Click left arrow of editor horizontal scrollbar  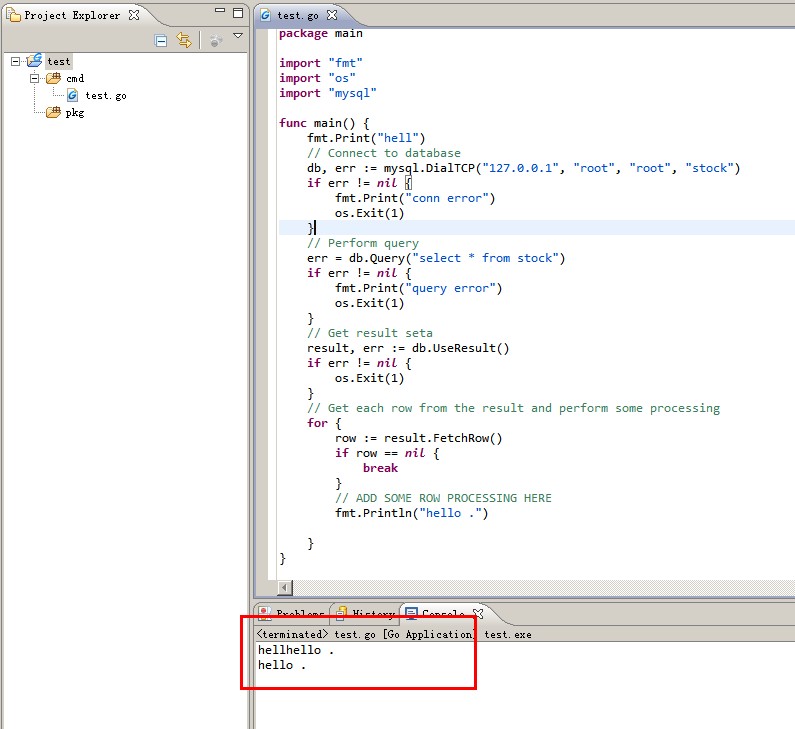coord(285,587)
